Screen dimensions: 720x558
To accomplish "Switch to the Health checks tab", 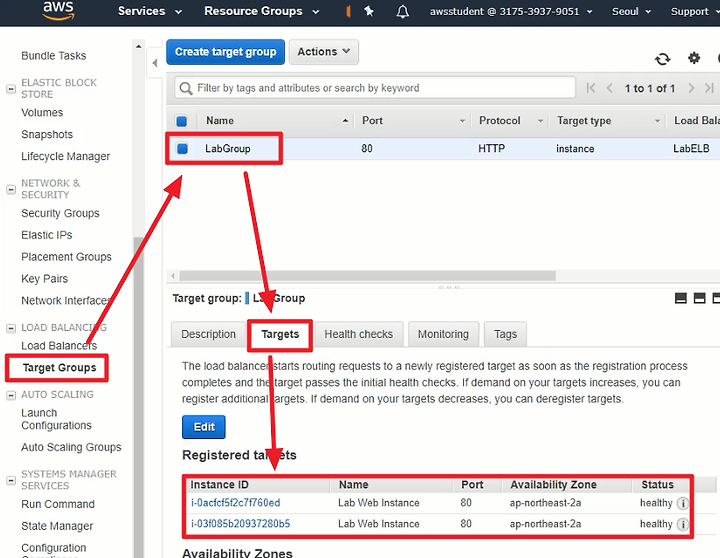I will [359, 334].
